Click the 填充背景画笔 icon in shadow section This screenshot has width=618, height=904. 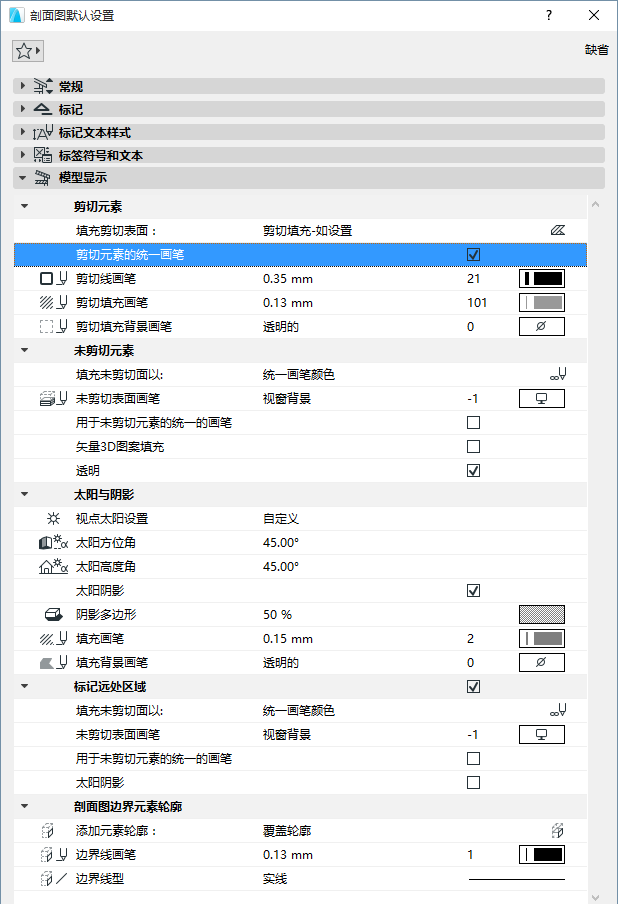pyautogui.click(x=54, y=663)
